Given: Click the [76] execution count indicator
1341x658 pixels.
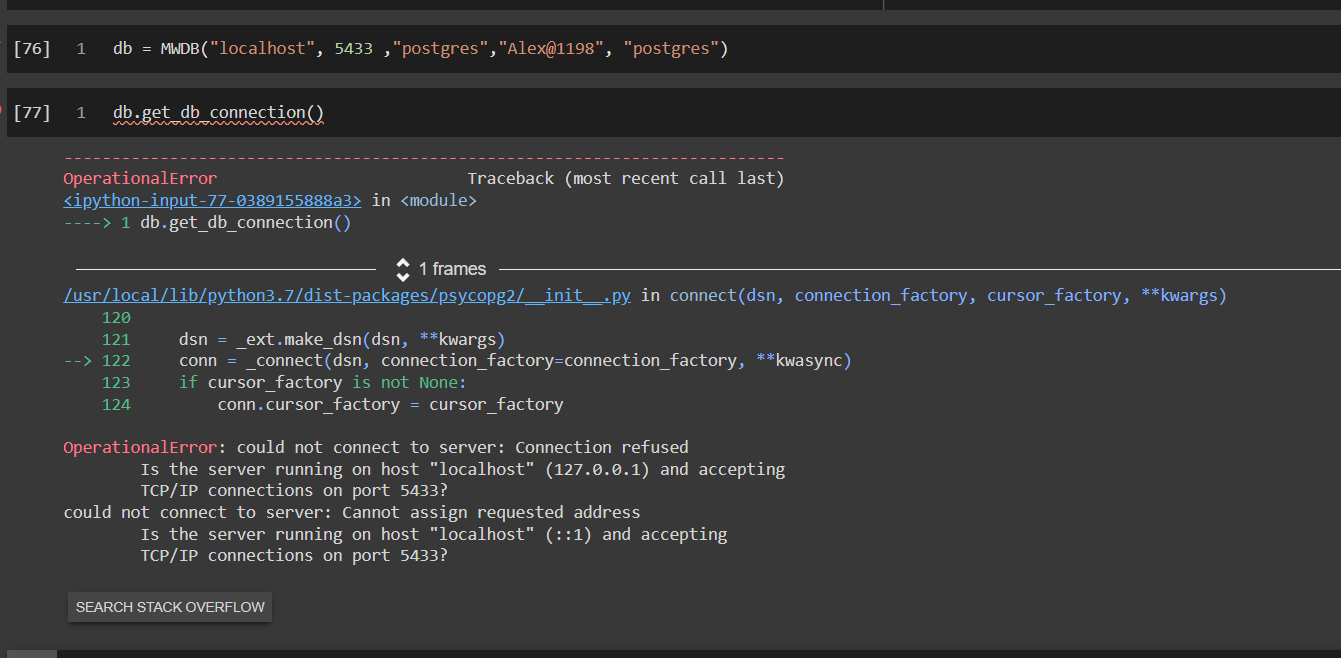Looking at the screenshot, I should pyautogui.click(x=32, y=49).
